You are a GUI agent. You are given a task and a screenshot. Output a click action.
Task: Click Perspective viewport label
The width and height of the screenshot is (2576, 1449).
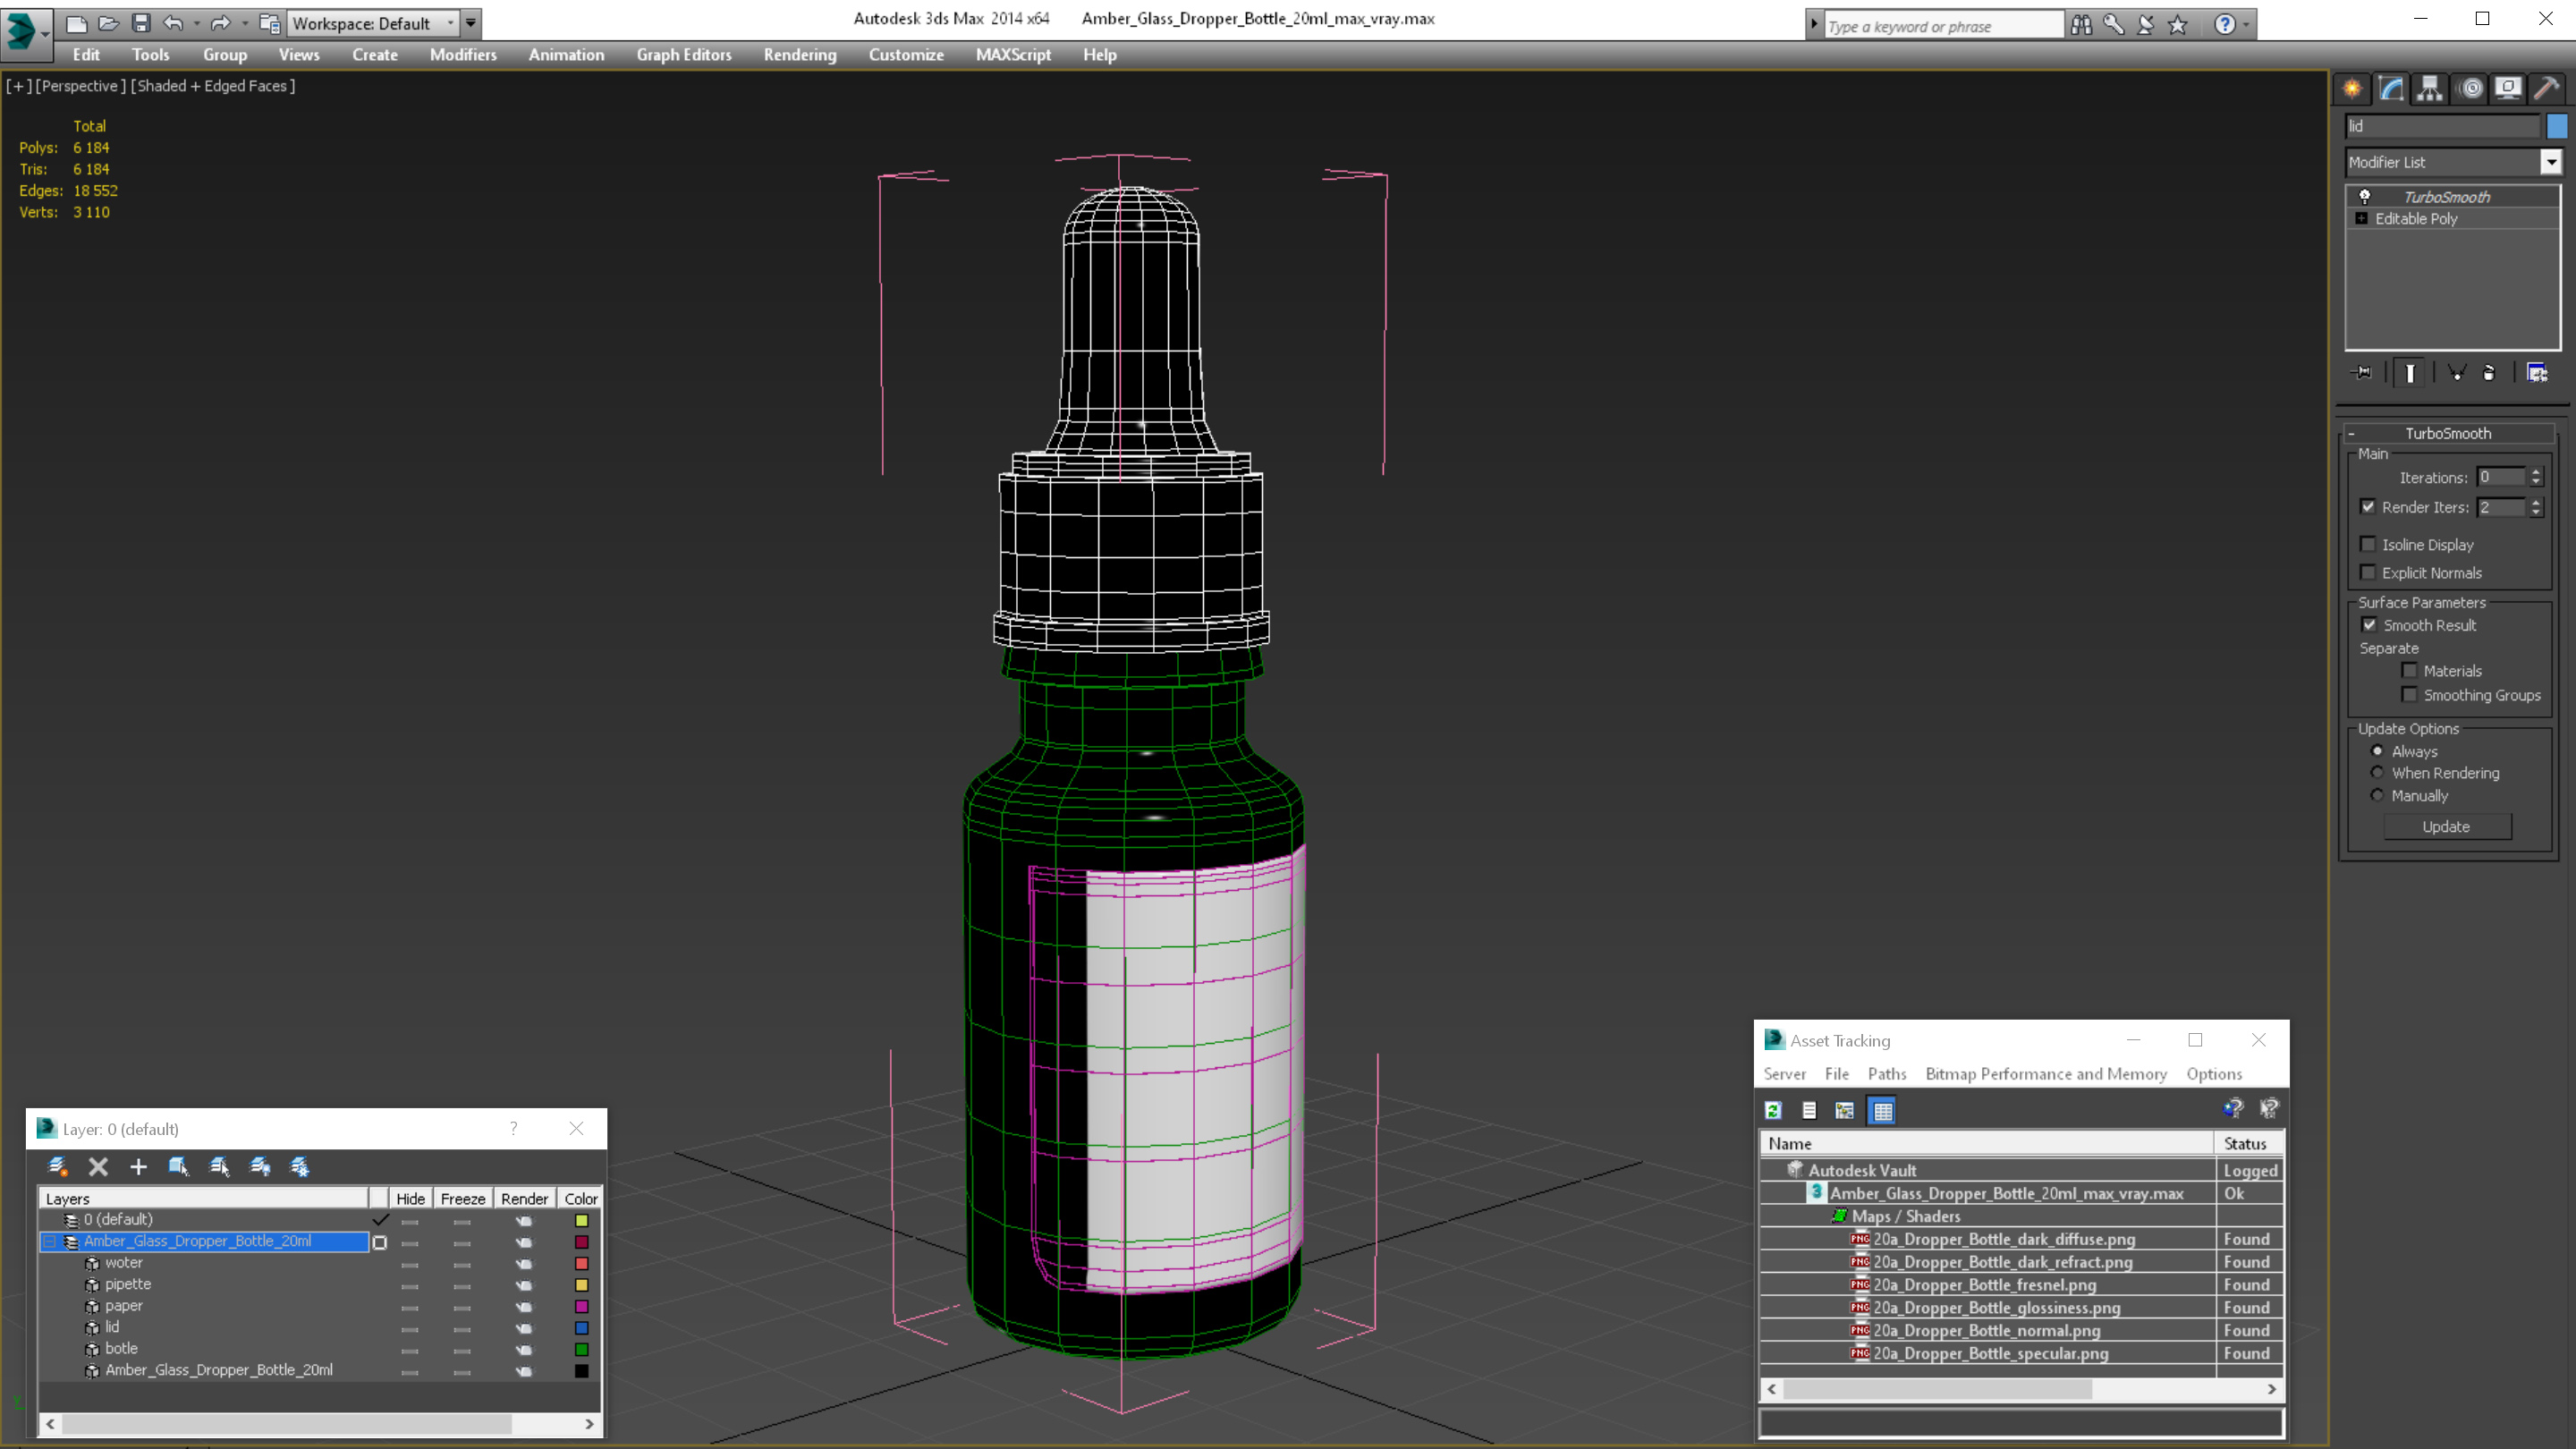point(81,86)
